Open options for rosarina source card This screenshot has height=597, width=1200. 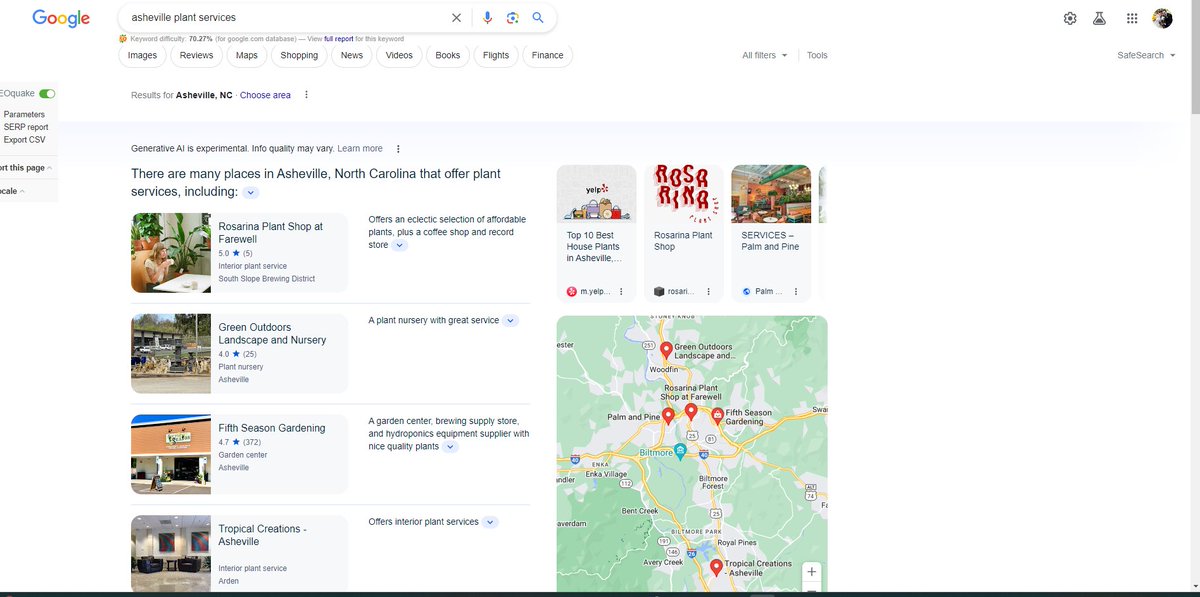(708, 292)
